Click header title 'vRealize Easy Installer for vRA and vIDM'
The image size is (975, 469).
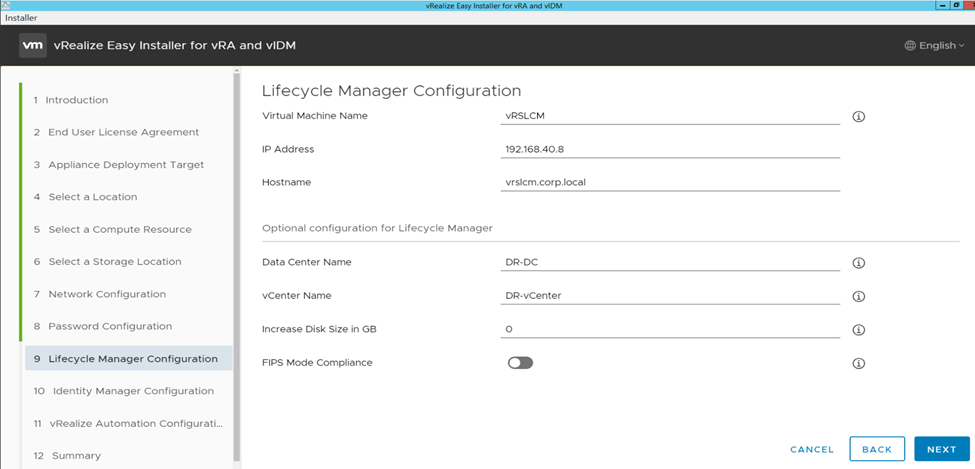[175, 45]
